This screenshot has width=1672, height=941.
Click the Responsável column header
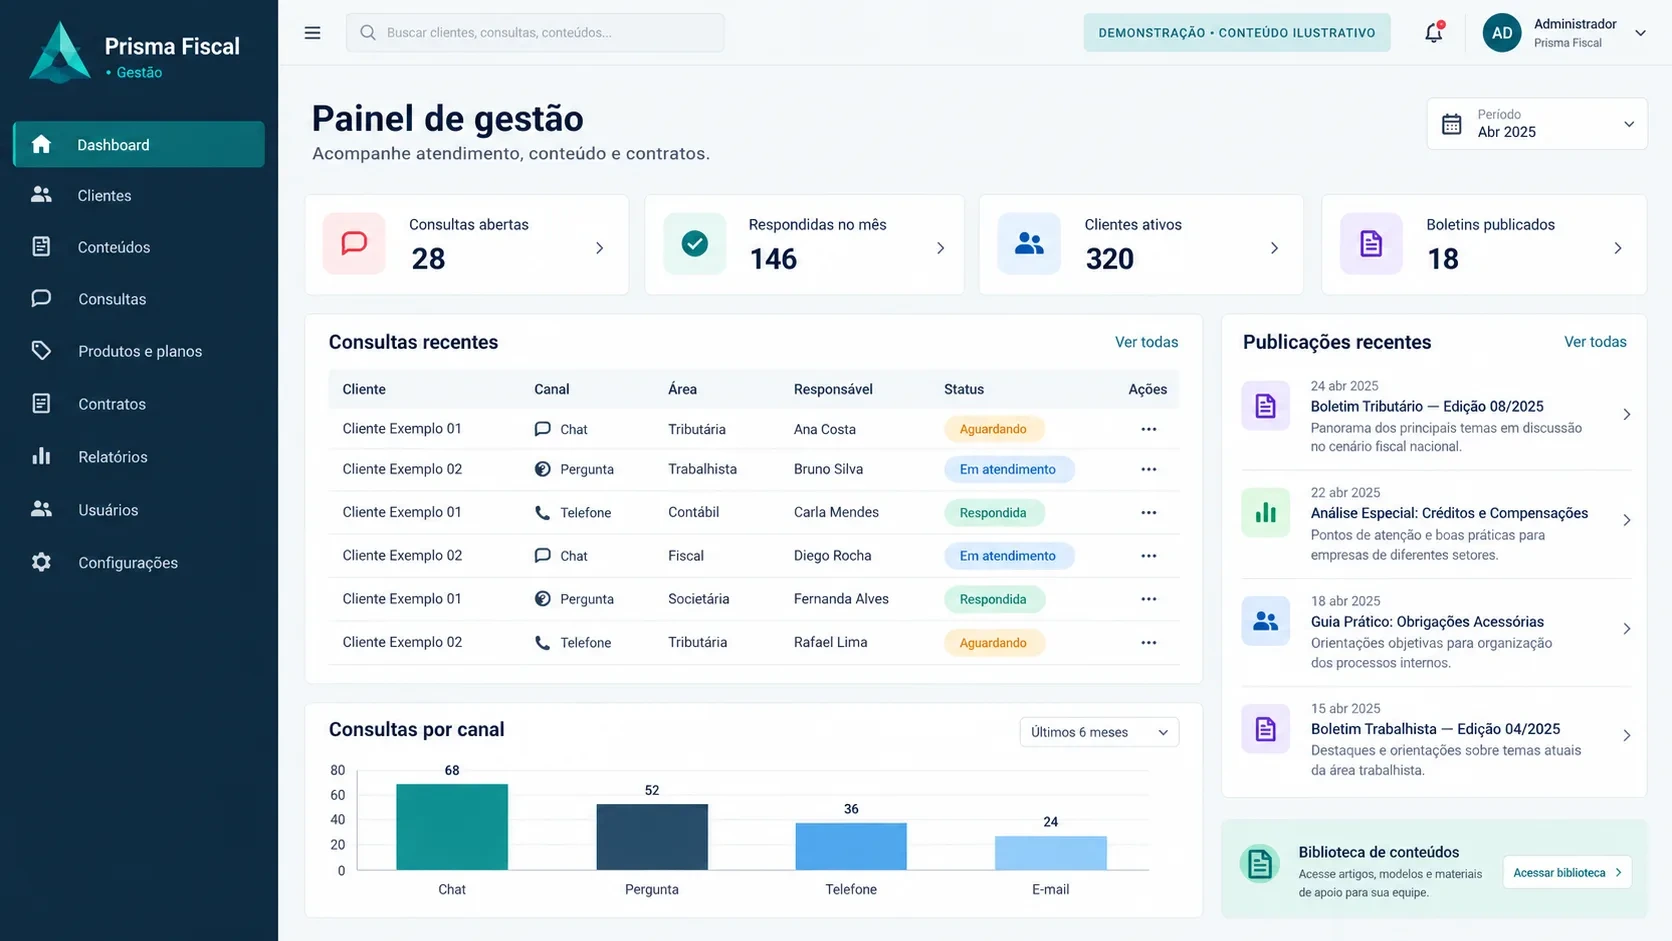(833, 389)
